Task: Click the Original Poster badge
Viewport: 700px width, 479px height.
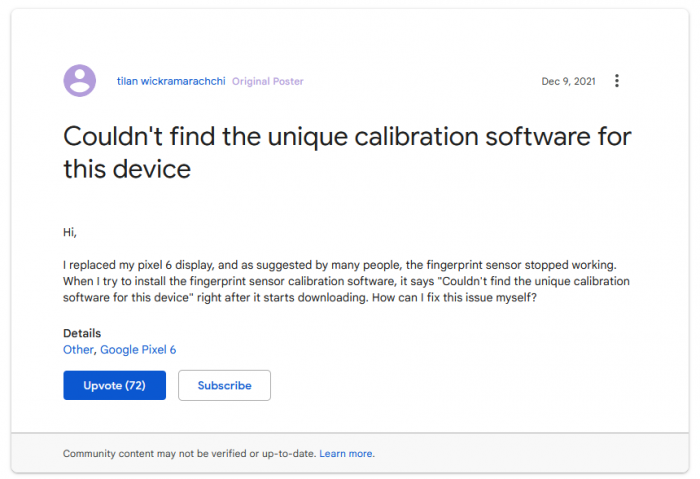Action: 268,81
